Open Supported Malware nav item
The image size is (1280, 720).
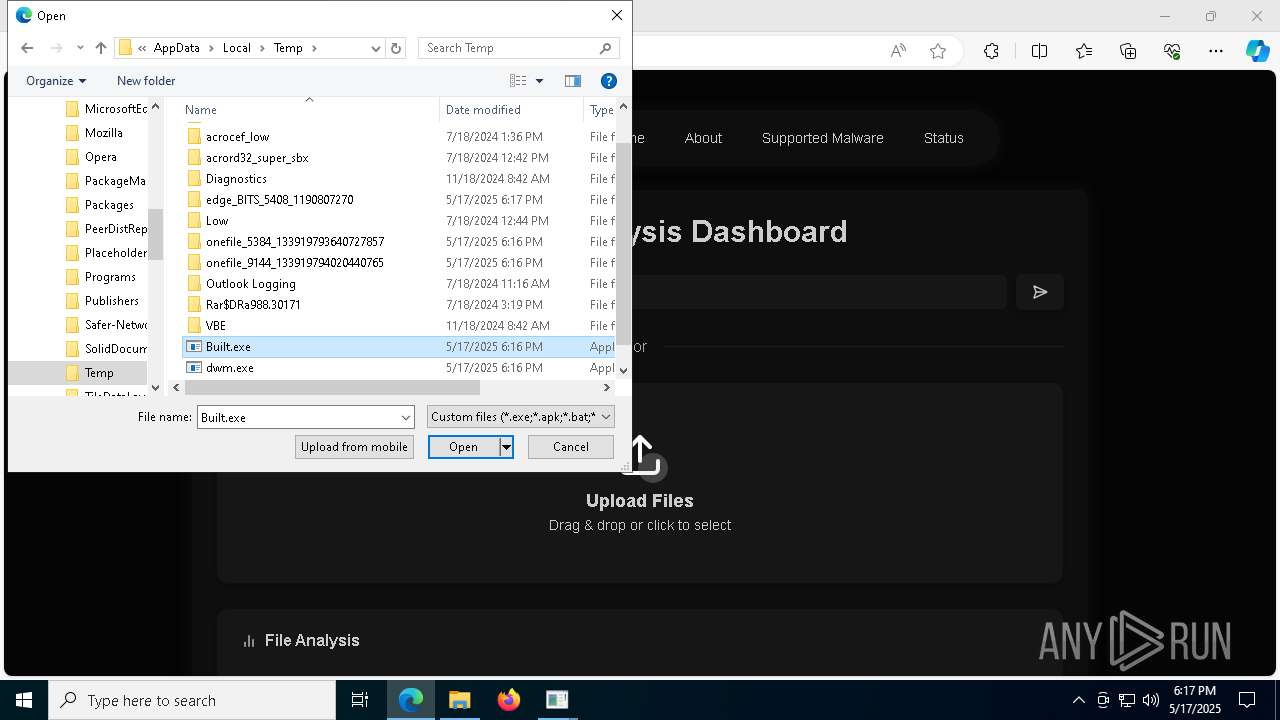823,138
